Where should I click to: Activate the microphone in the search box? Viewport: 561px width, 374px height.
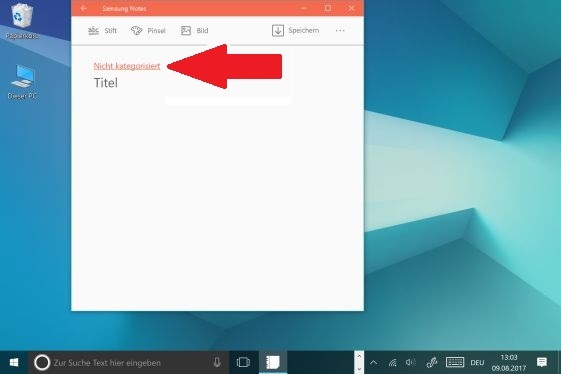point(217,363)
